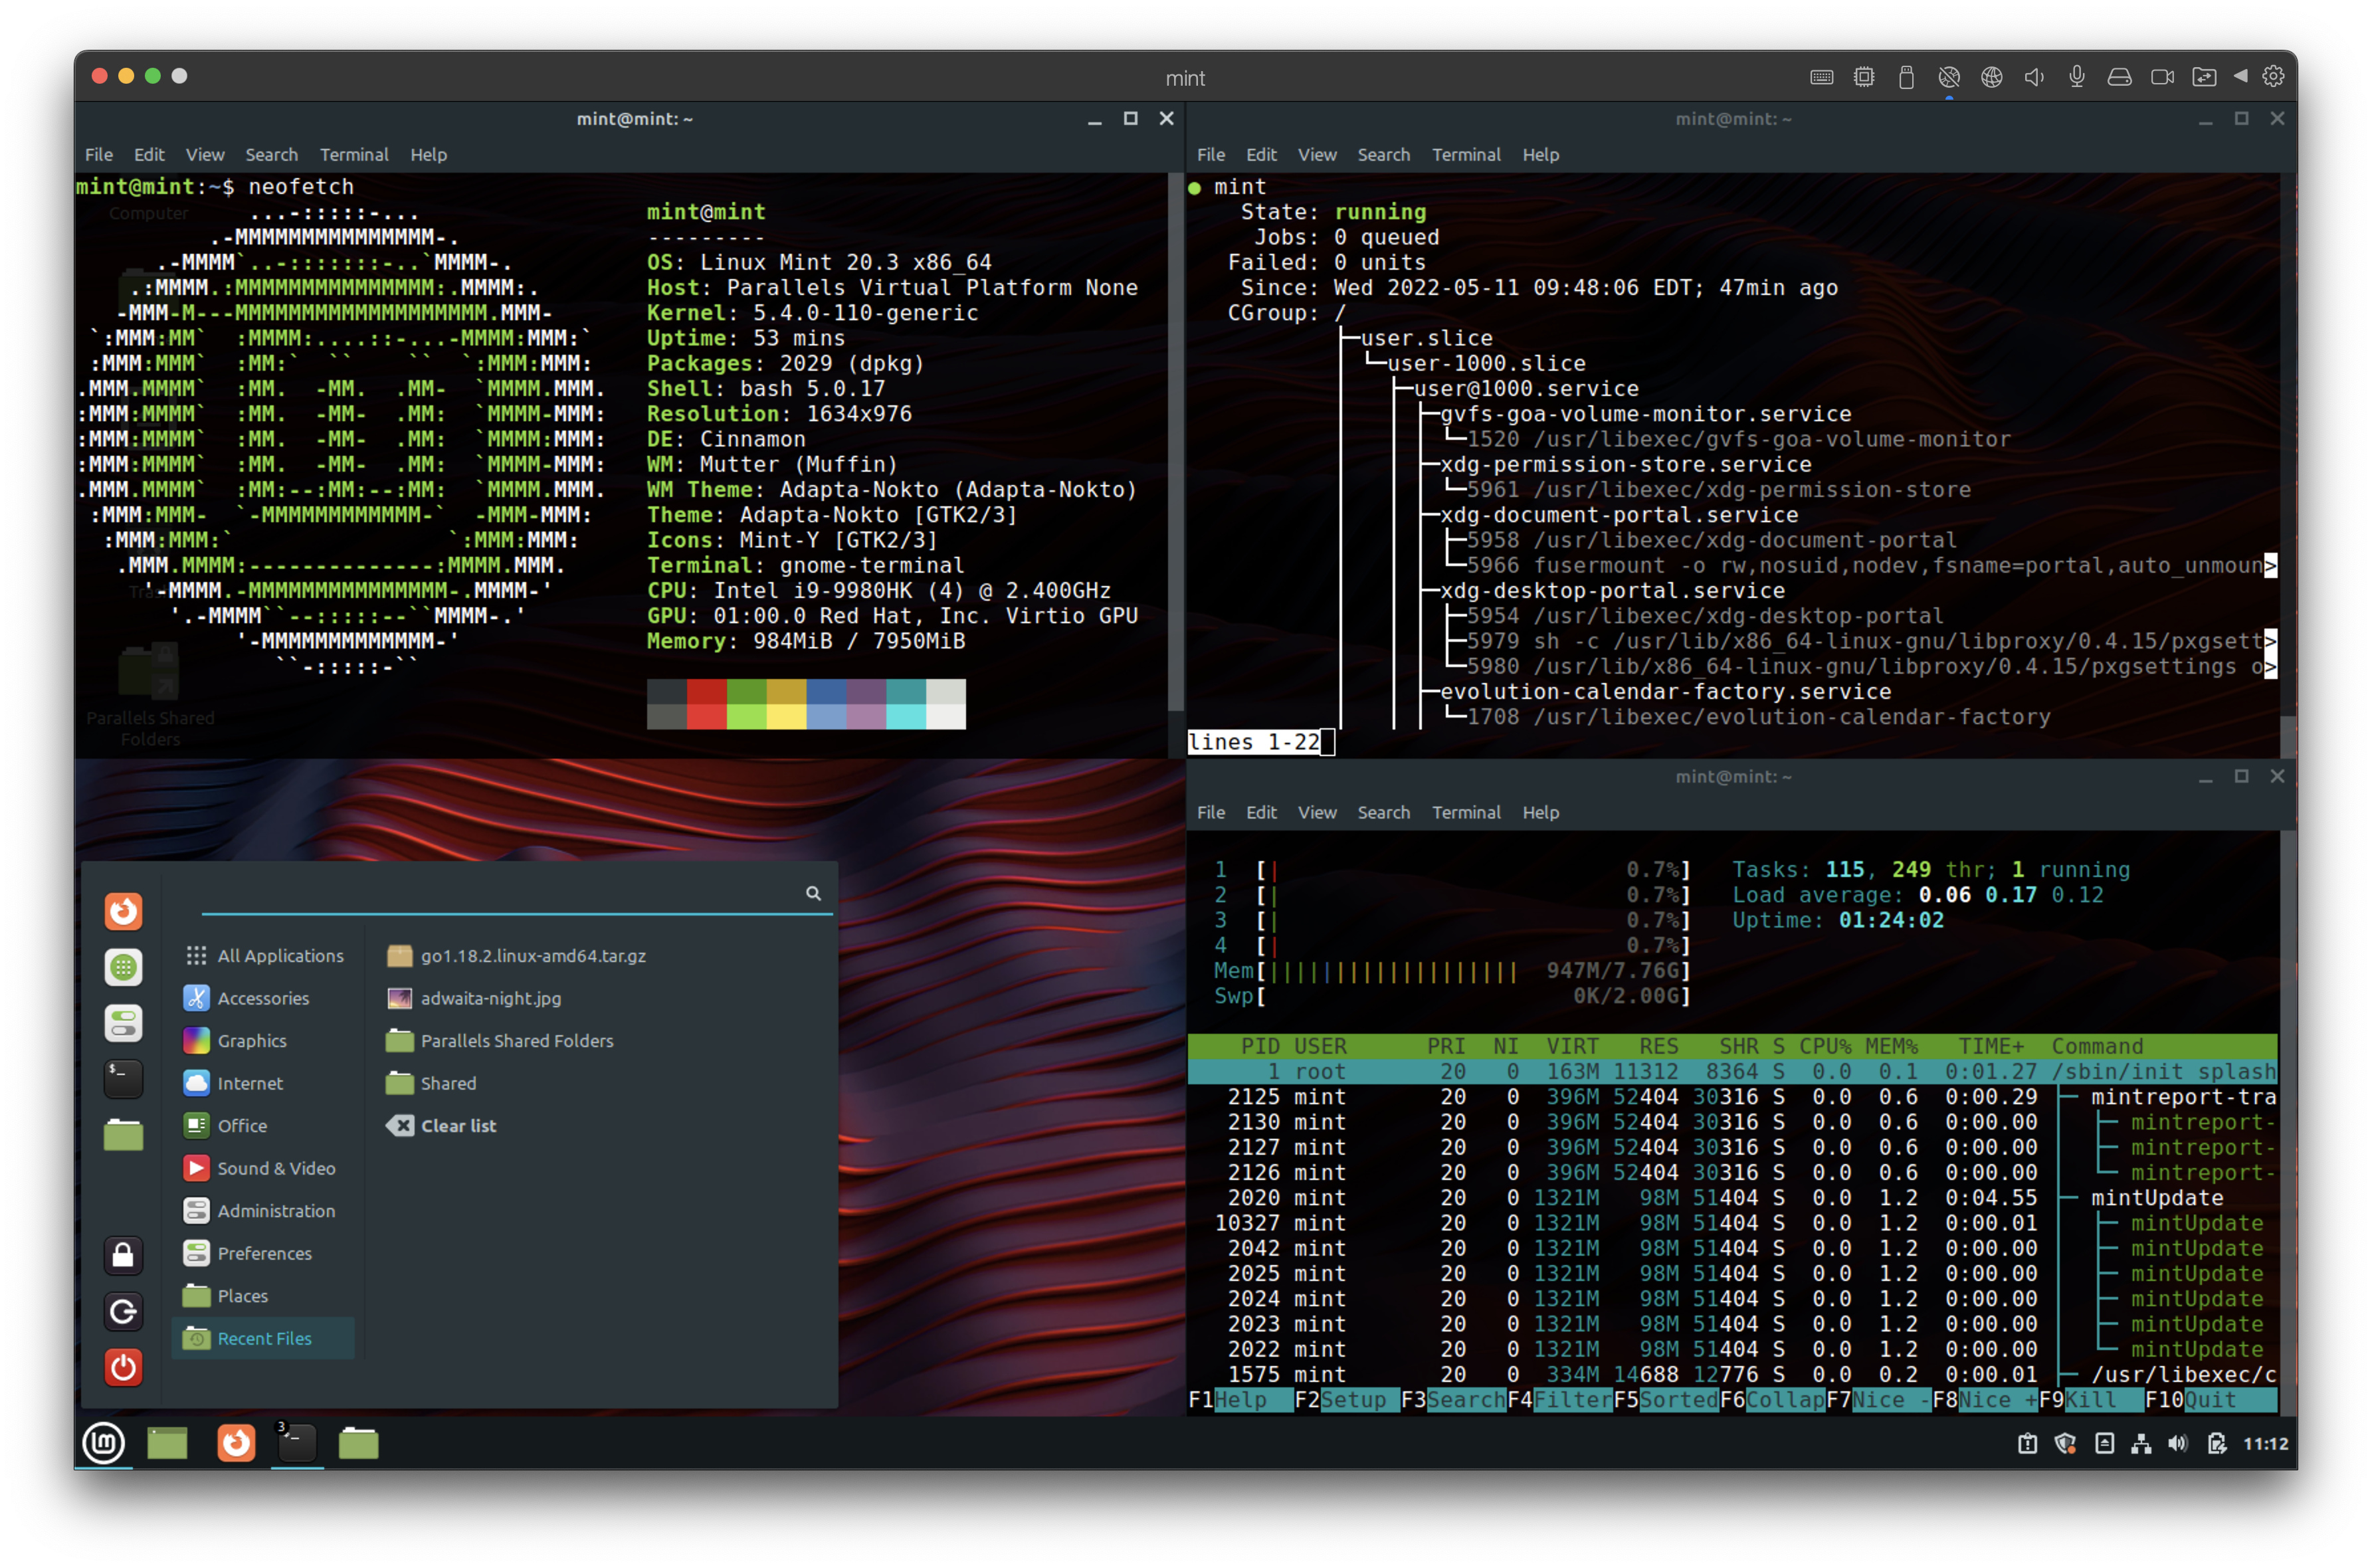Open the Parallels hard disk icon
2372x1568 pixels.
2119,77
